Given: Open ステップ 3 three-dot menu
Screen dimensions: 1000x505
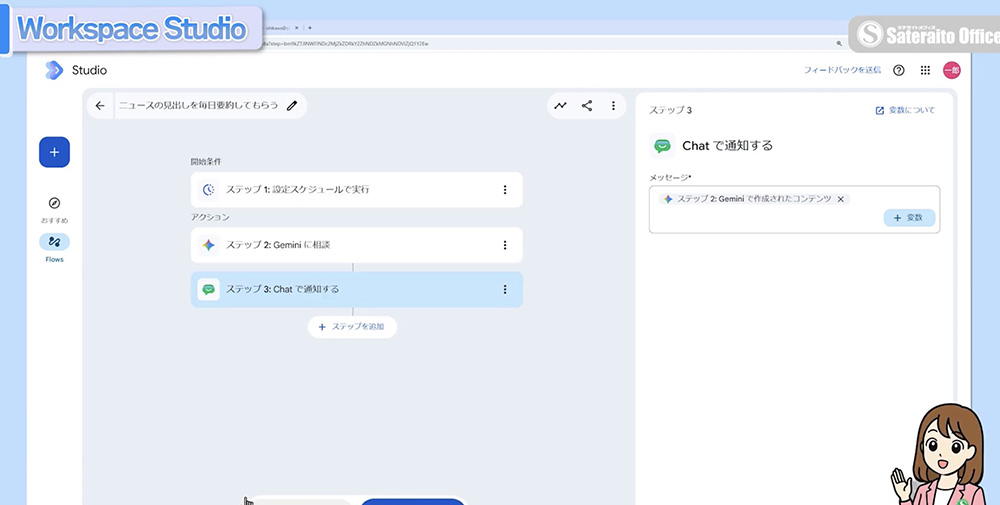Looking at the screenshot, I should click(504, 289).
